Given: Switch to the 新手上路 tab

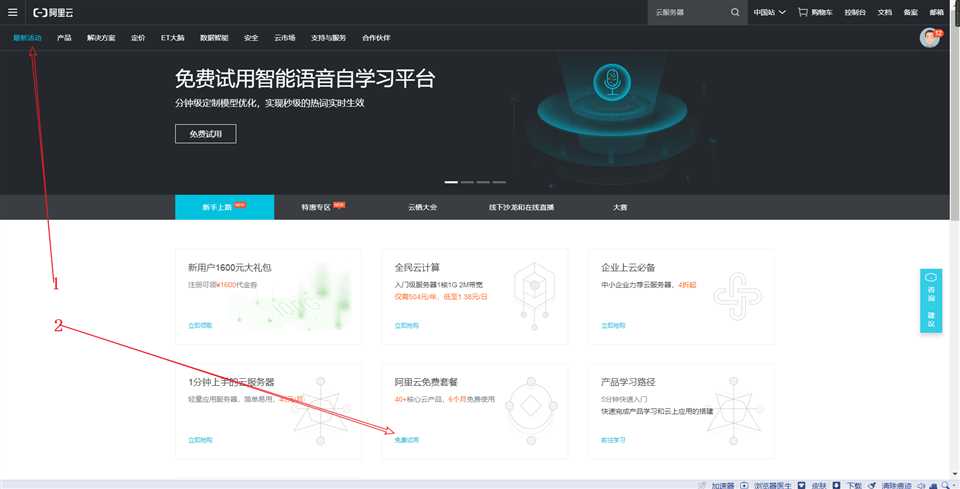Looking at the screenshot, I should click(225, 207).
